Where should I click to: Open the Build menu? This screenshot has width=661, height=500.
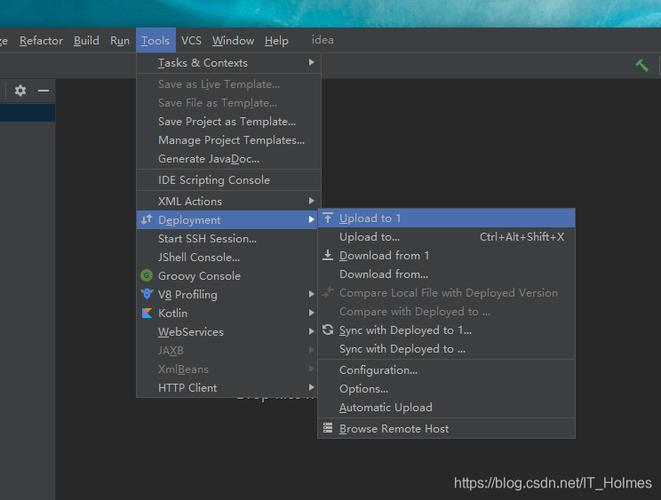pyautogui.click(x=86, y=40)
